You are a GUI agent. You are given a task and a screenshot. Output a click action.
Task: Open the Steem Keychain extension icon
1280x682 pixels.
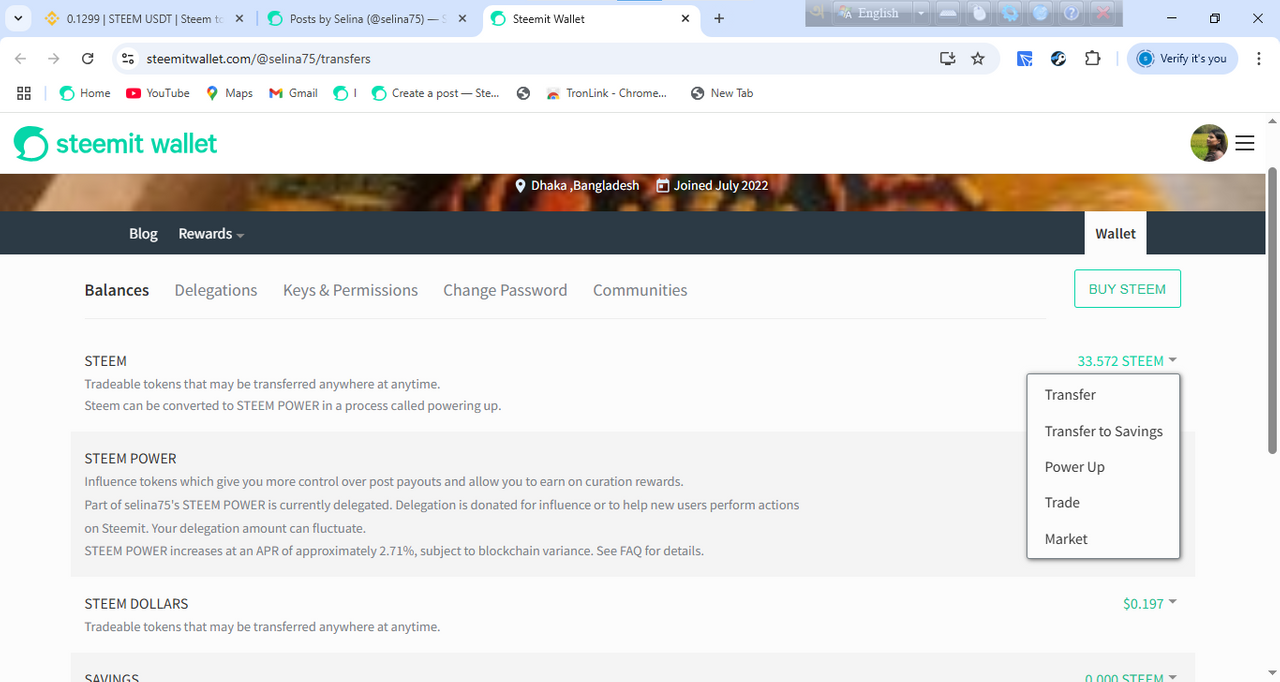pyautogui.click(x=1059, y=59)
